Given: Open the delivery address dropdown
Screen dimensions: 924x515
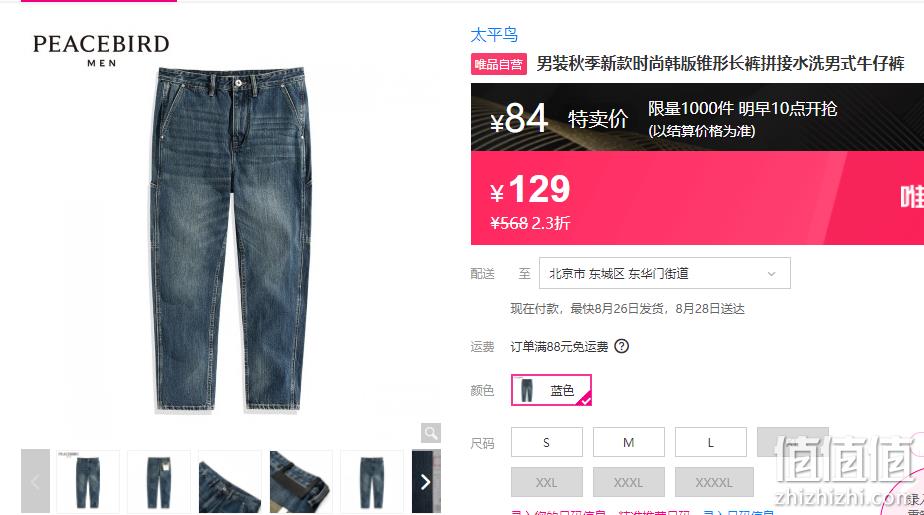Looking at the screenshot, I should 665,273.
